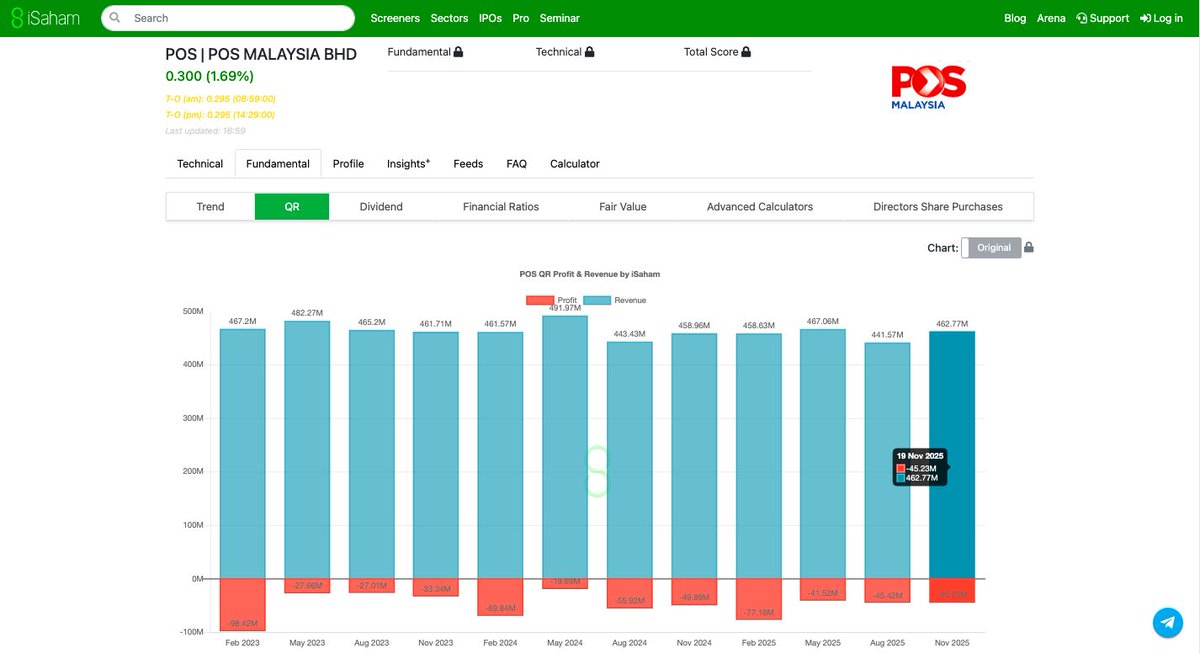Click the 0.300 (1.69%) price text

point(209,76)
